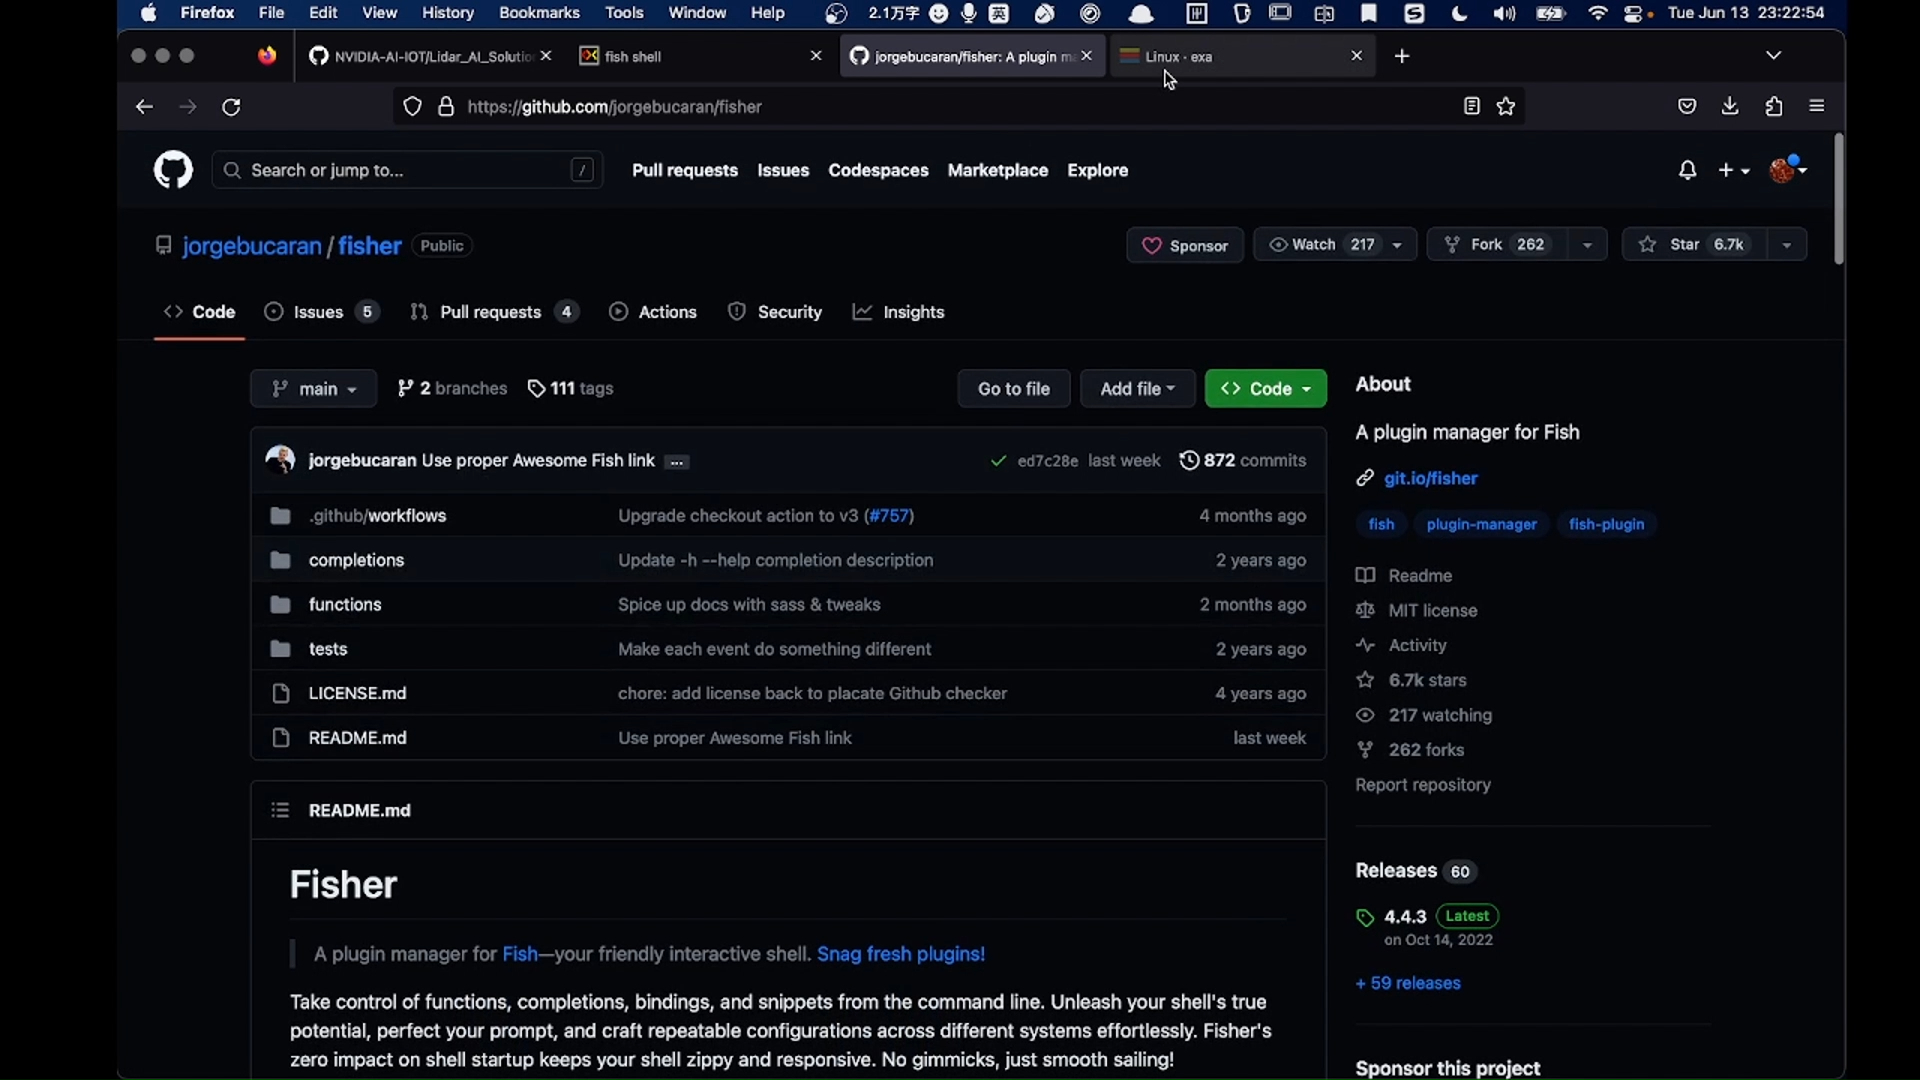This screenshot has height=1080, width=1920.
Task: Switch to repository Pull requests tab
Action: tap(494, 312)
